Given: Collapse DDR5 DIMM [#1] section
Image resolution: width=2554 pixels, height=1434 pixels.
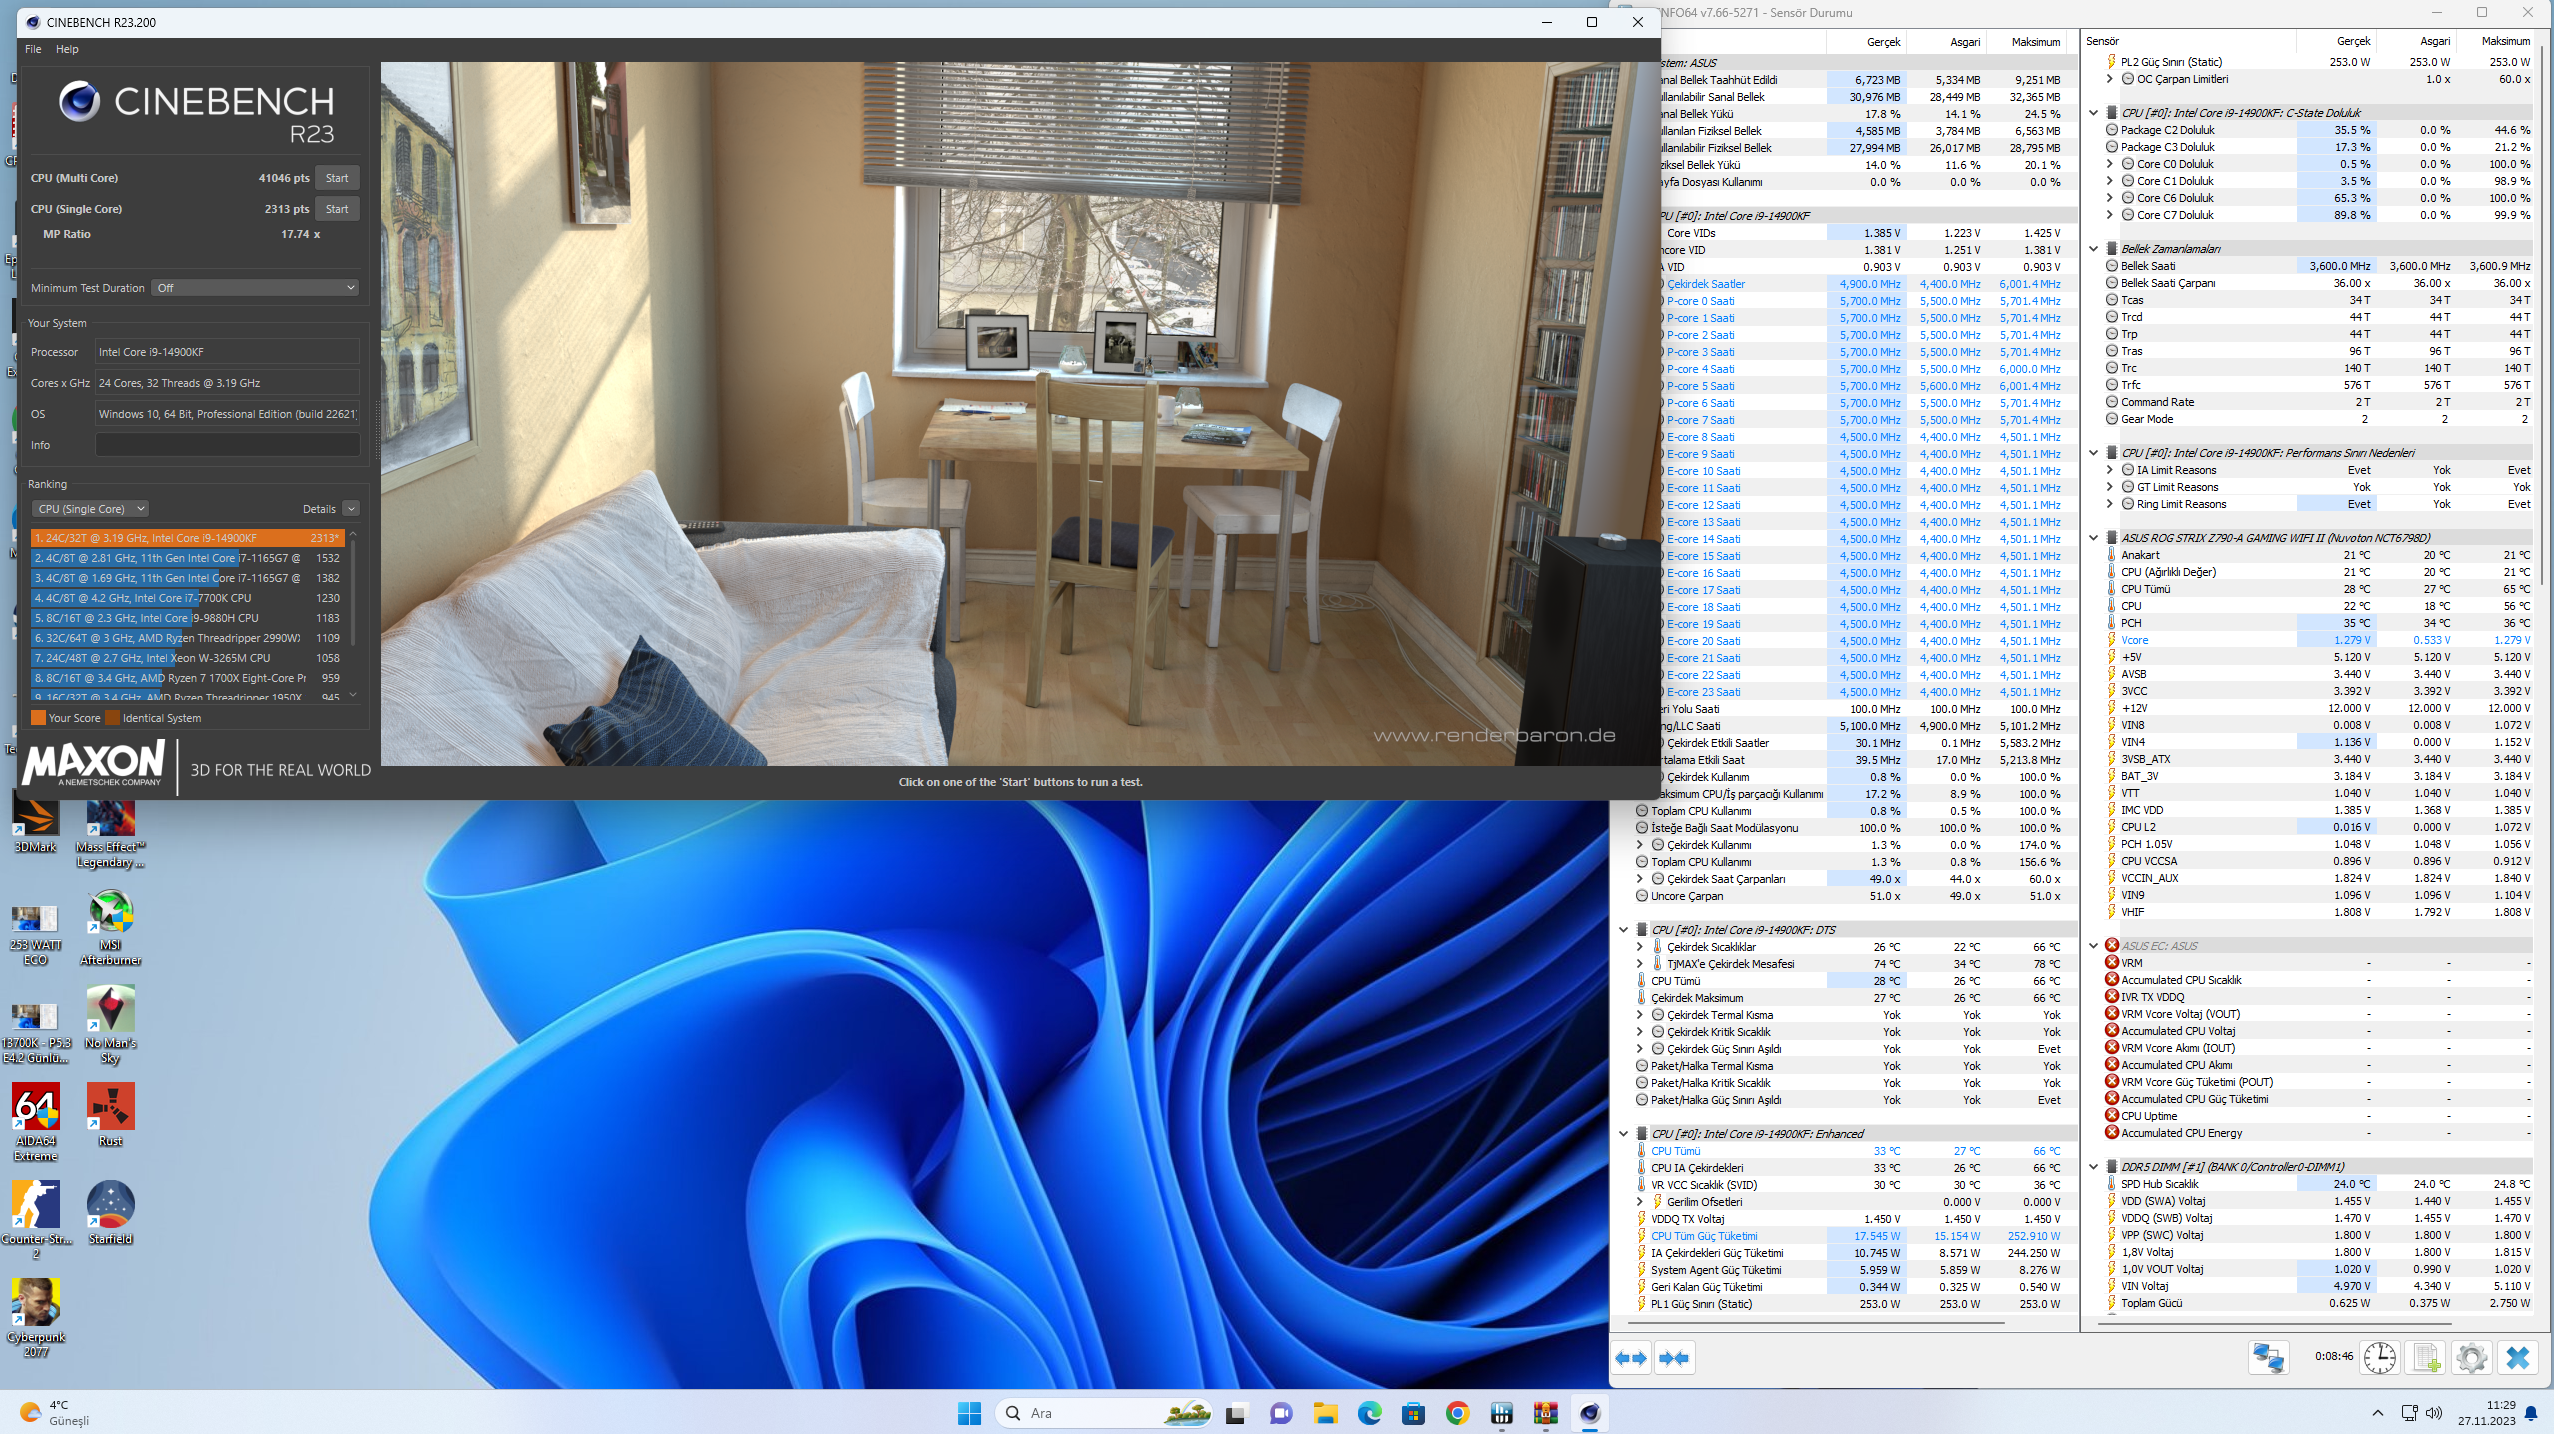Looking at the screenshot, I should 2093,1167.
